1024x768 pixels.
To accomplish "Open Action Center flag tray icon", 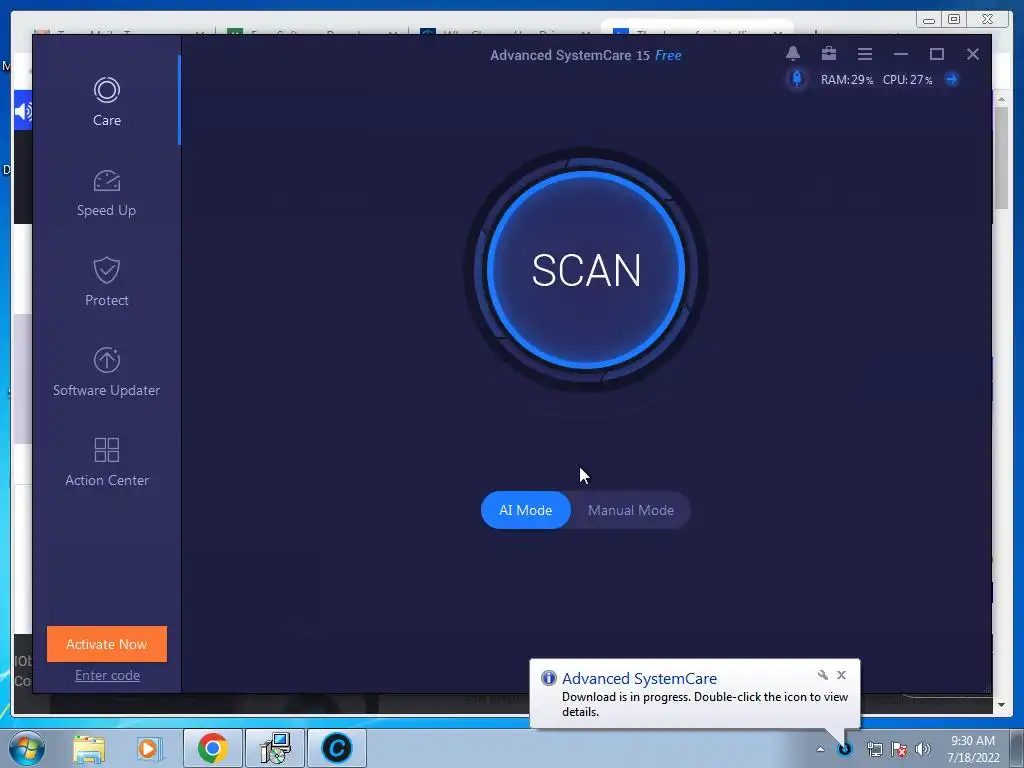I will (899, 749).
